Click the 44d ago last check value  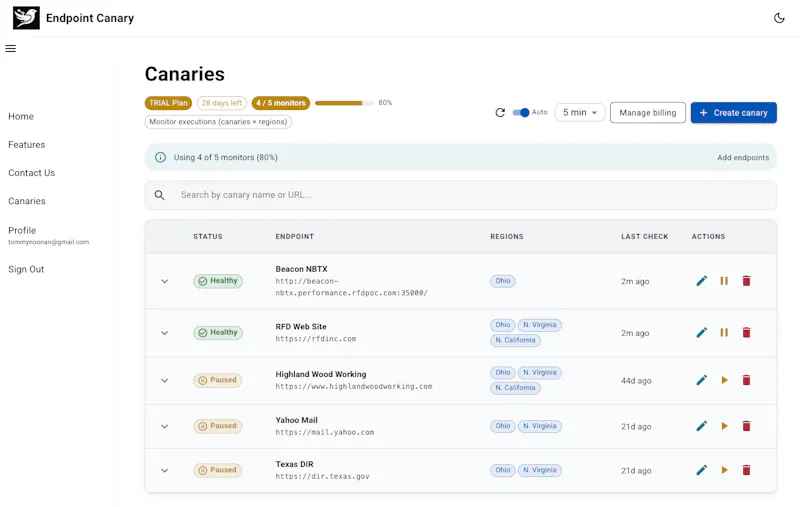[x=636, y=381]
